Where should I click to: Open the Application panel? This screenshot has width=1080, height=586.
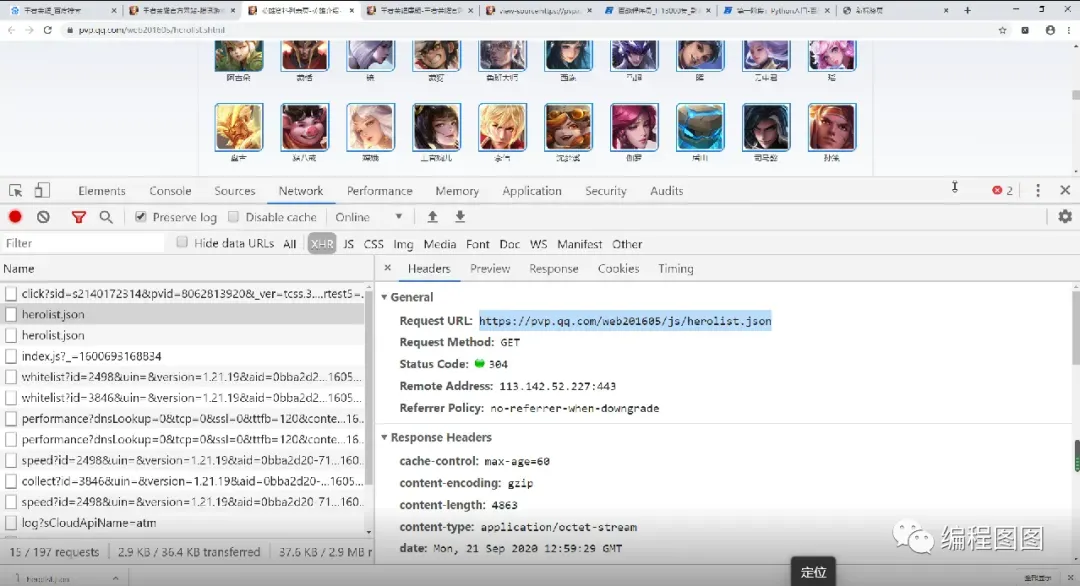click(532, 191)
